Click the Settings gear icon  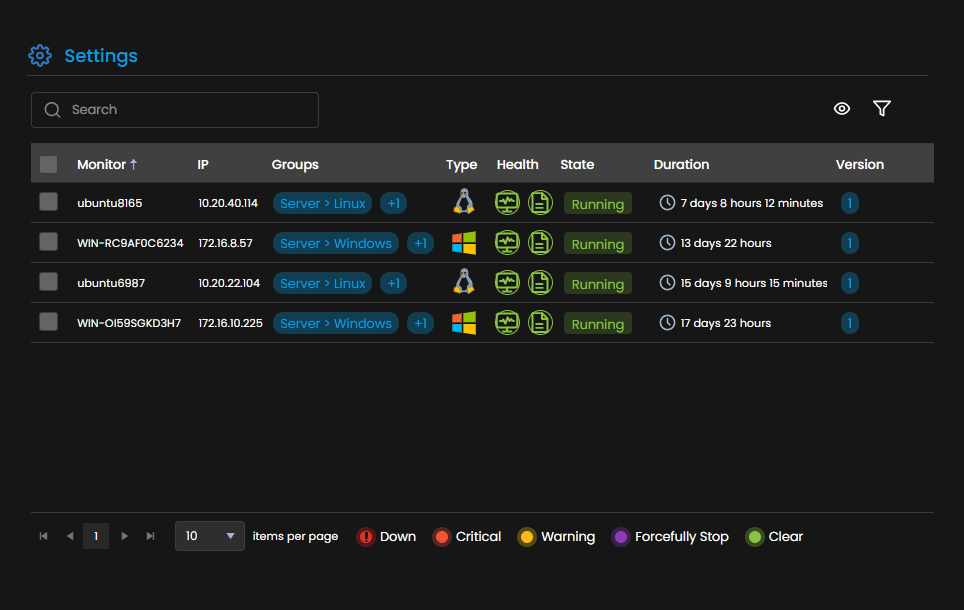[x=40, y=55]
